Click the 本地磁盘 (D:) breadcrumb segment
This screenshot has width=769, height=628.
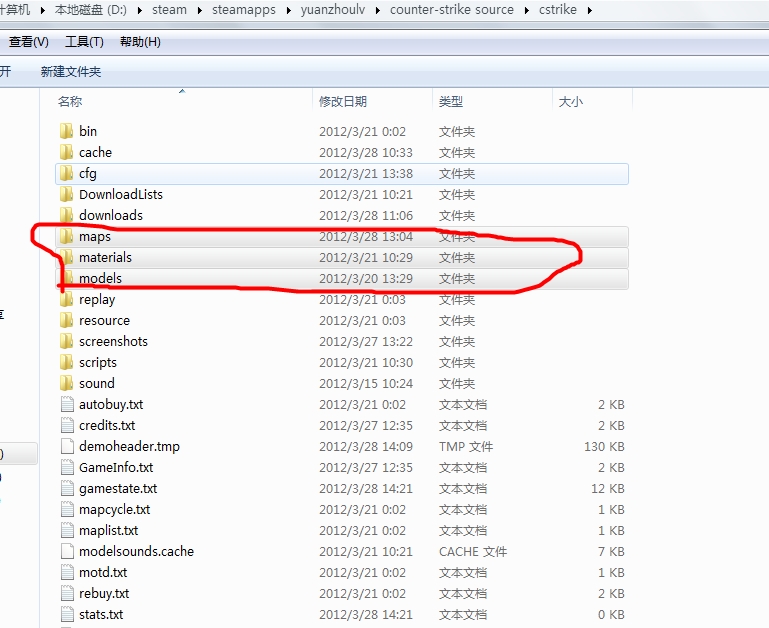pos(91,10)
